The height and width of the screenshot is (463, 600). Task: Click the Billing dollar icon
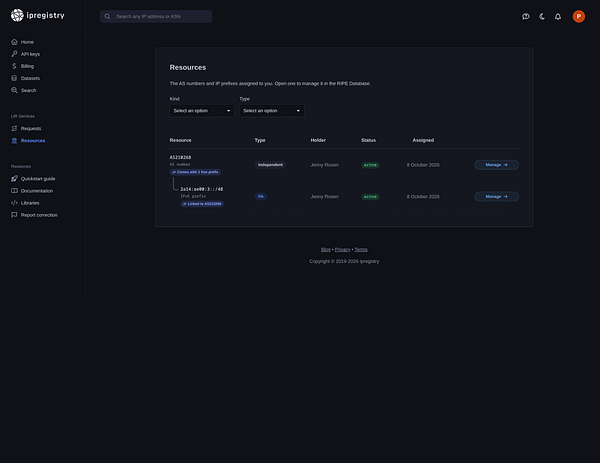pos(14,66)
